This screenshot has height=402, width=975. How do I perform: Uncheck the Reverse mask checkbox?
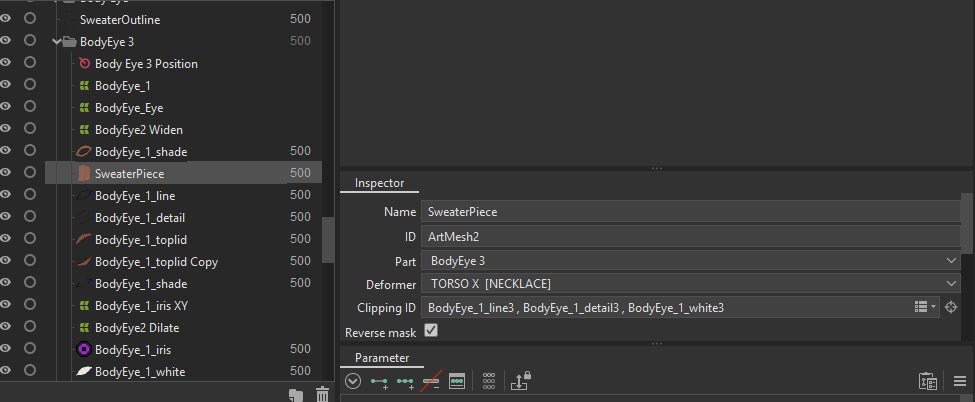(430, 330)
